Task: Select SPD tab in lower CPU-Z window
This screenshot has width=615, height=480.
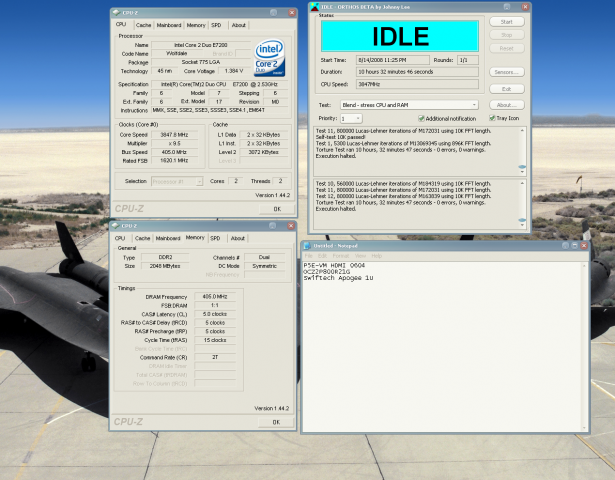Action: pyautogui.click(x=215, y=238)
